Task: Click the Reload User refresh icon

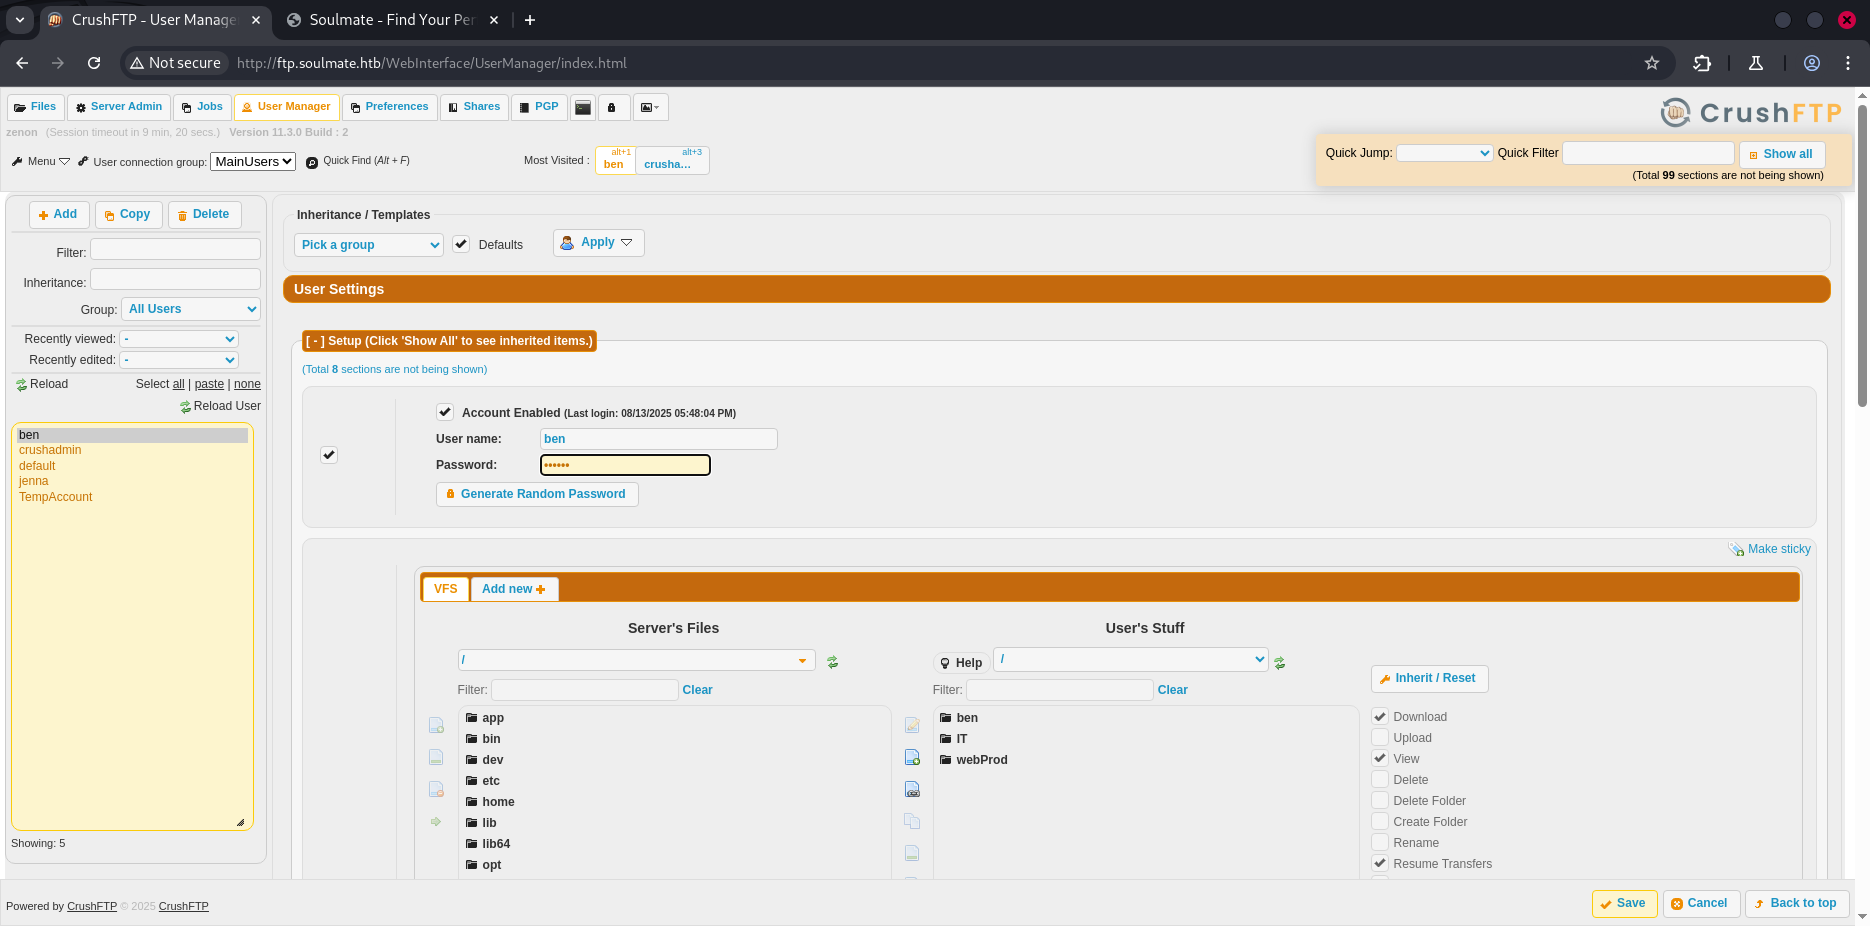Action: point(185,407)
